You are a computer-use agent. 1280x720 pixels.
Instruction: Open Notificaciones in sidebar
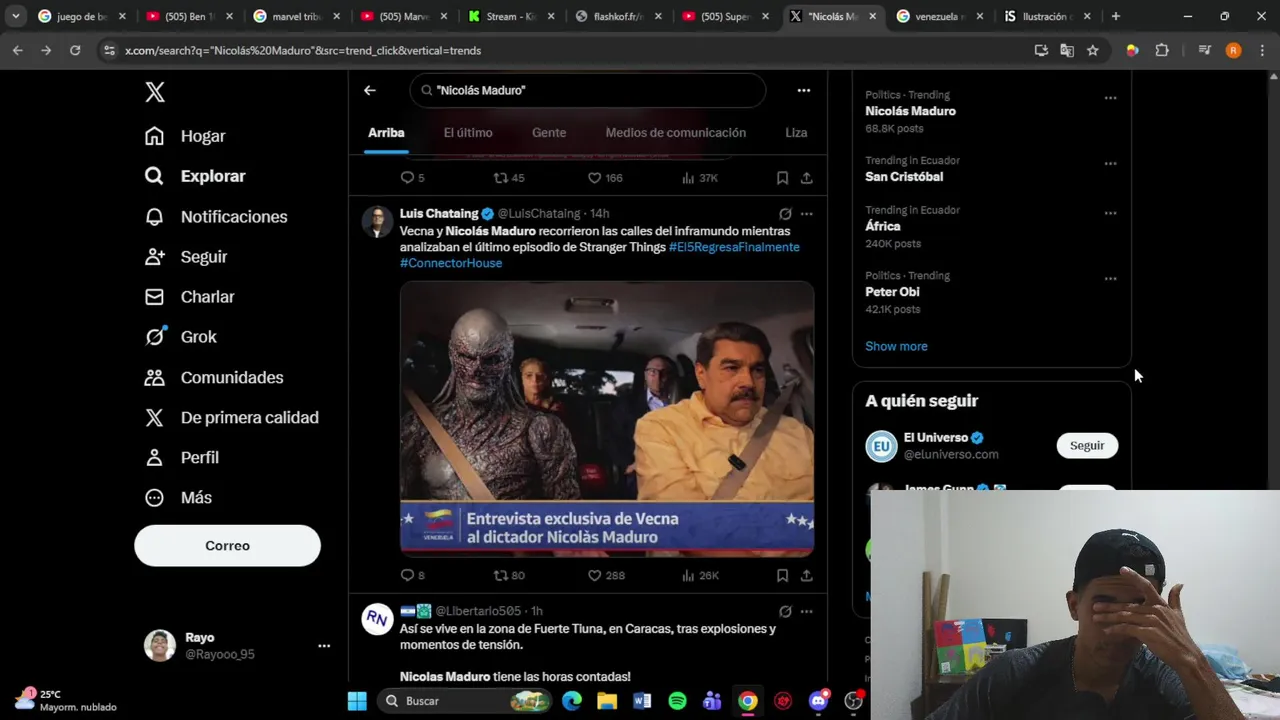pos(215,217)
